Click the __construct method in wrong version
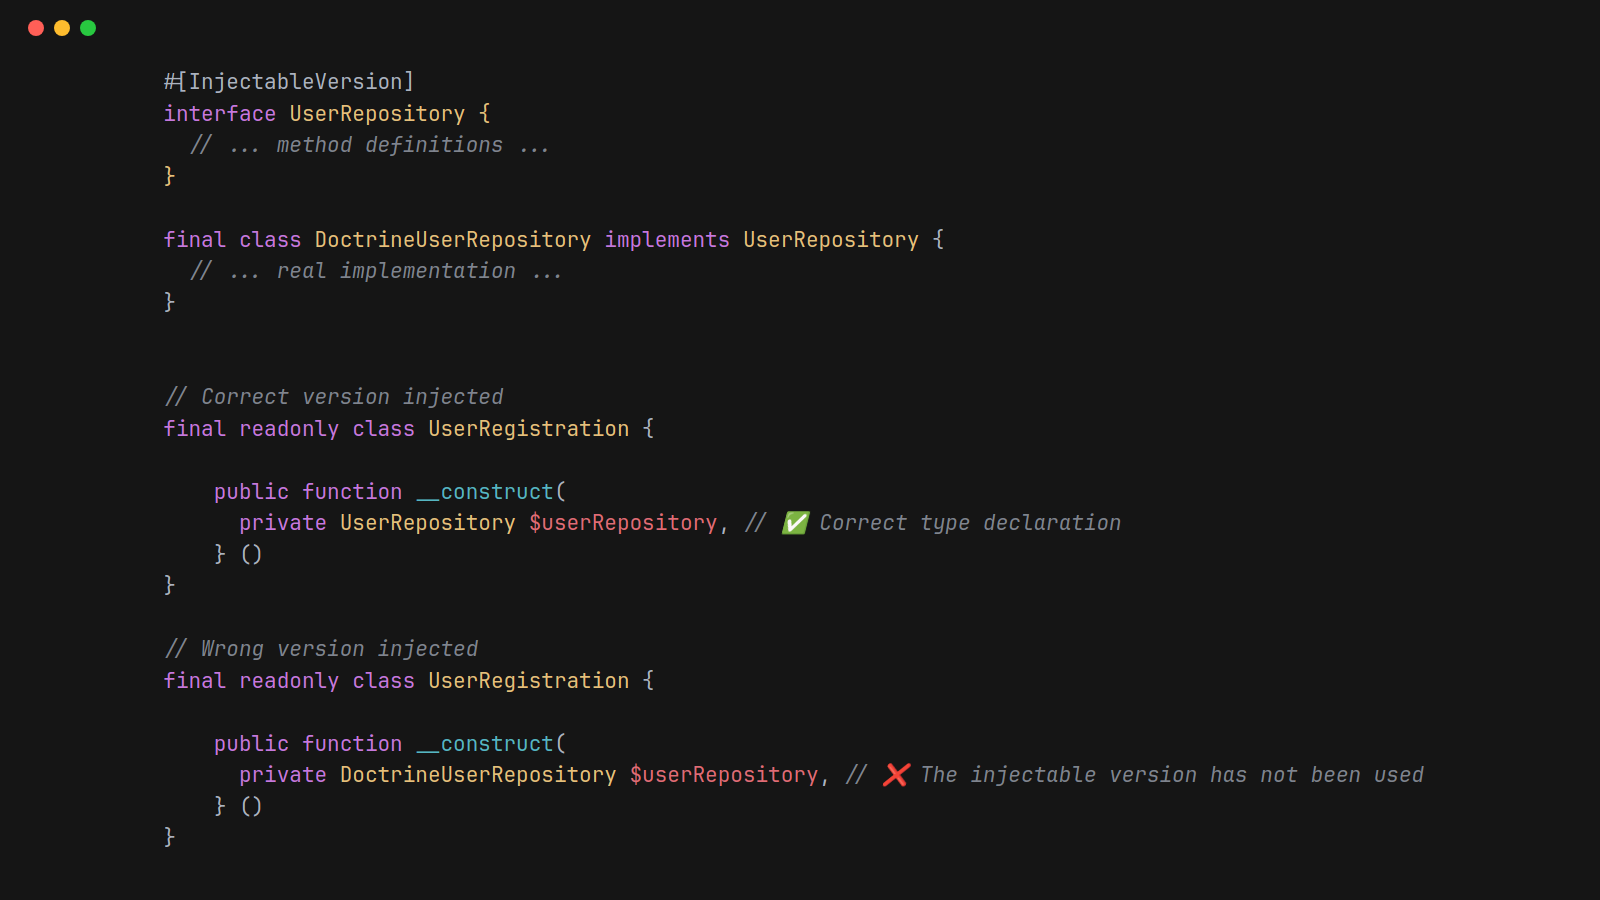Viewport: 1600px width, 900px height. pyautogui.click(x=486, y=743)
